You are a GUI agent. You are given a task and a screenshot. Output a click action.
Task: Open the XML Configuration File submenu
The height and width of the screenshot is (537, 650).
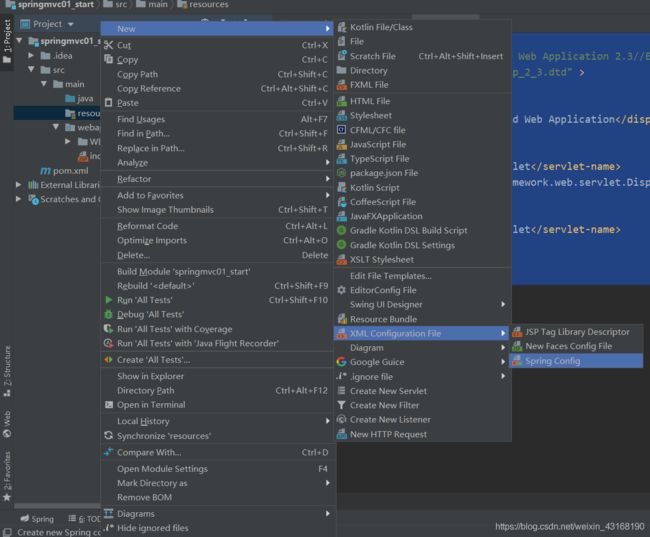[422, 333]
